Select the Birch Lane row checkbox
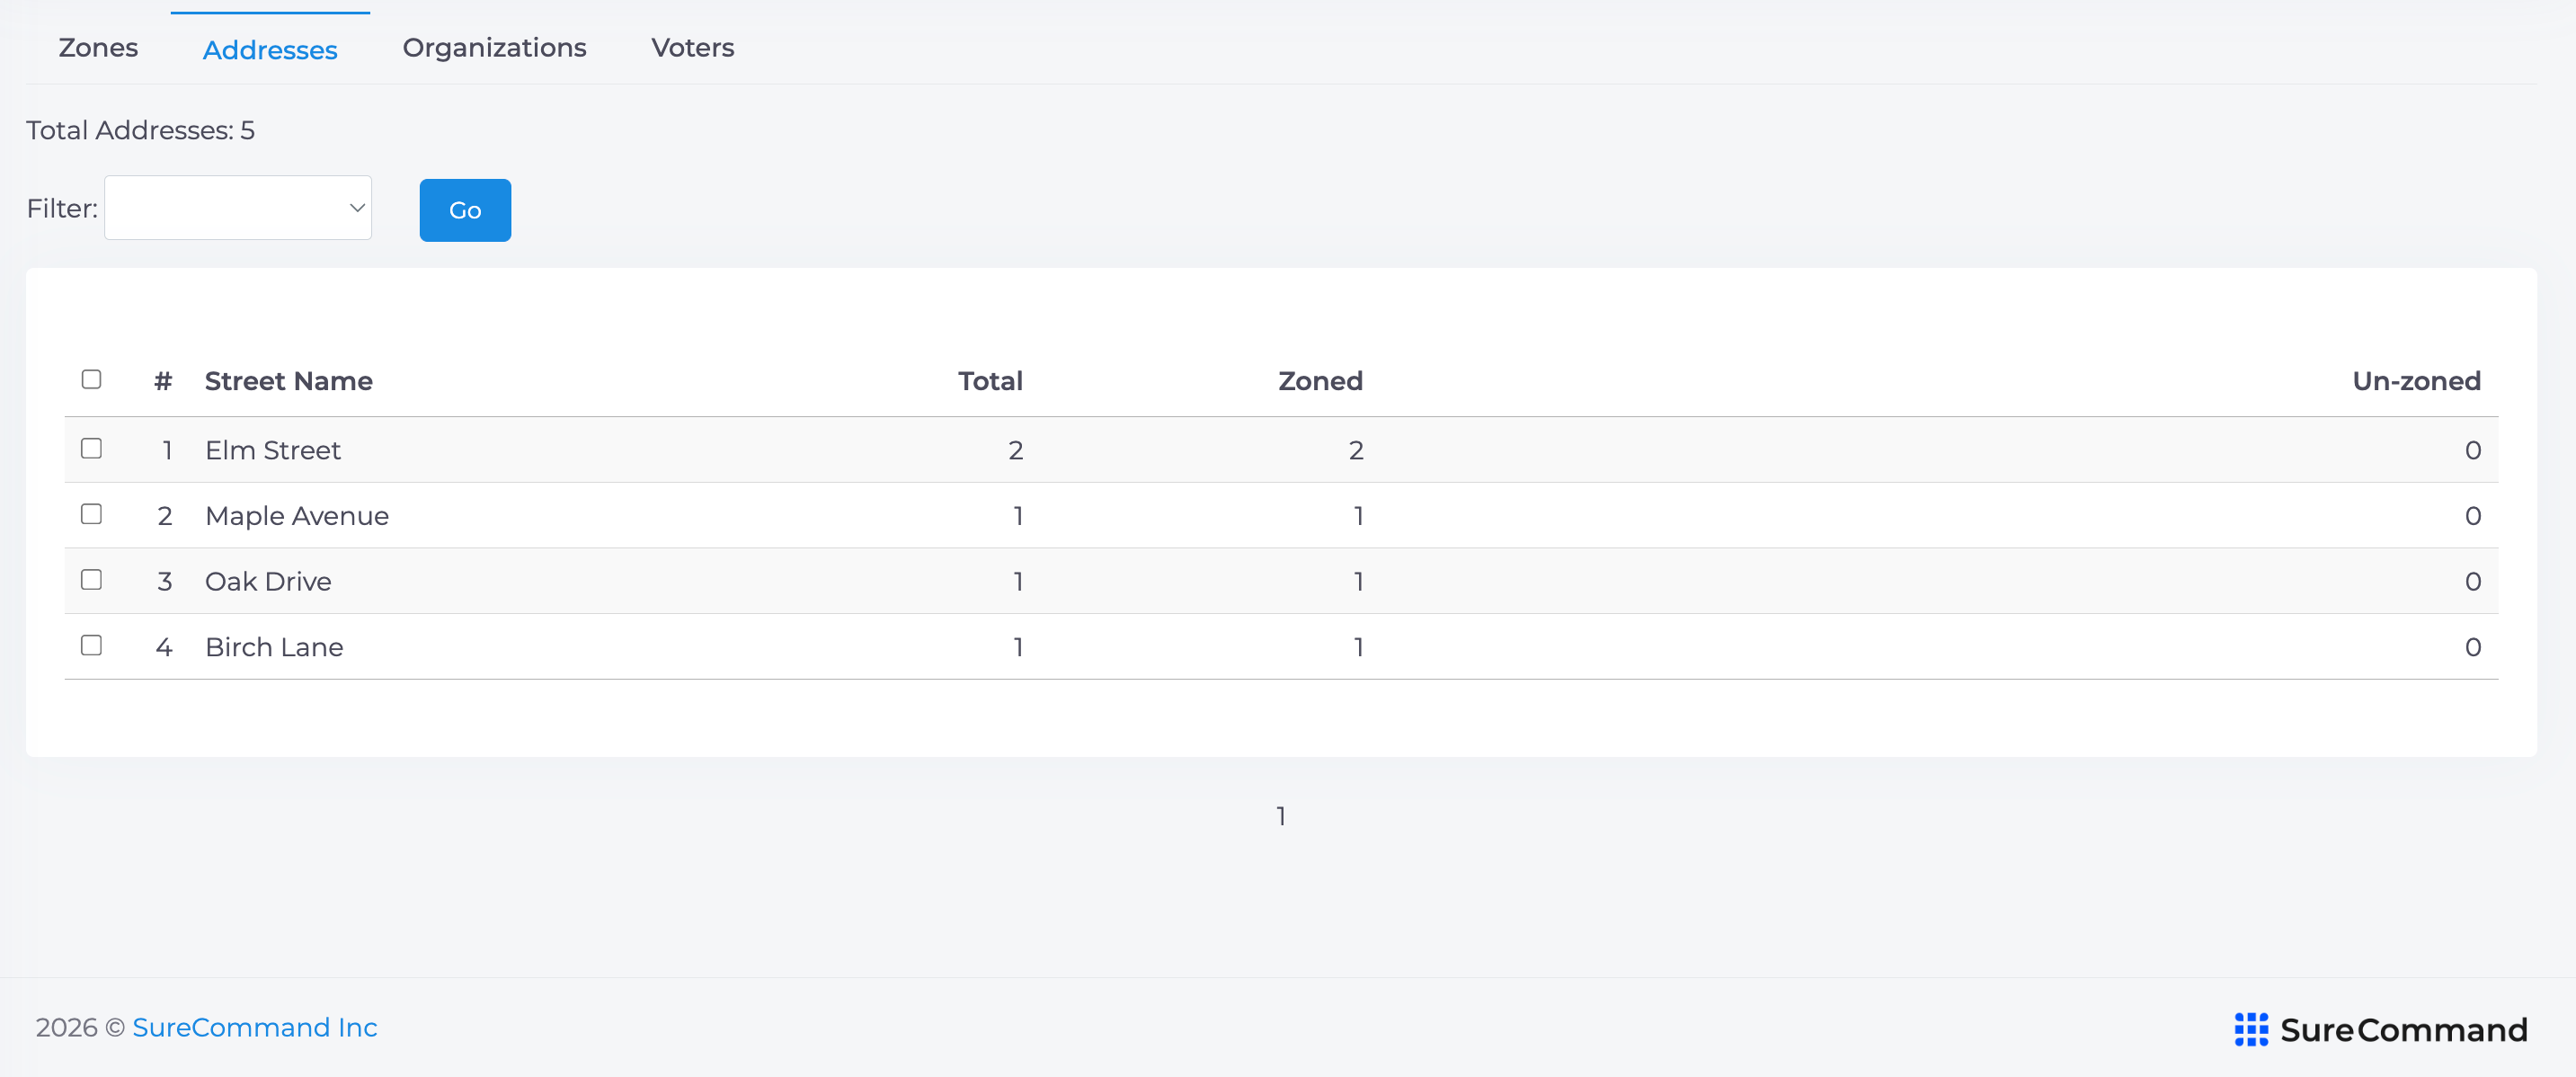2576x1077 pixels. [x=91, y=645]
